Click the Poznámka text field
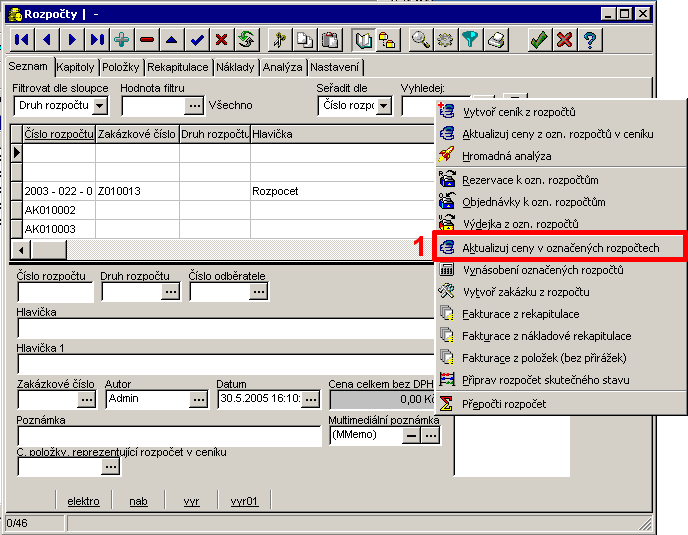688x535 pixels. click(168, 436)
